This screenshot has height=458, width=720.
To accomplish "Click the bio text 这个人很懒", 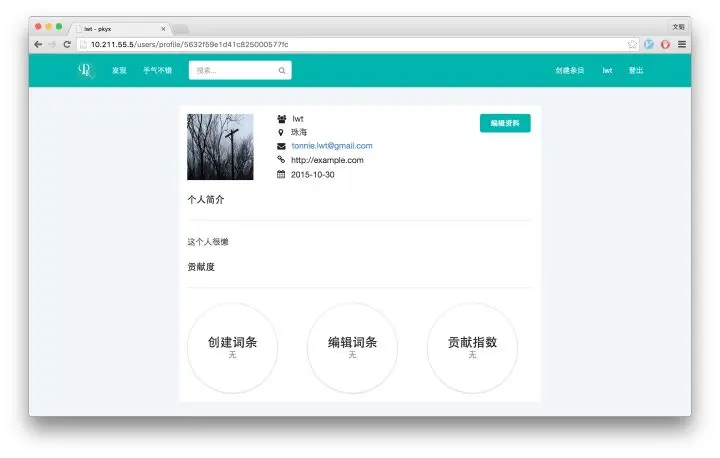I will [208, 242].
